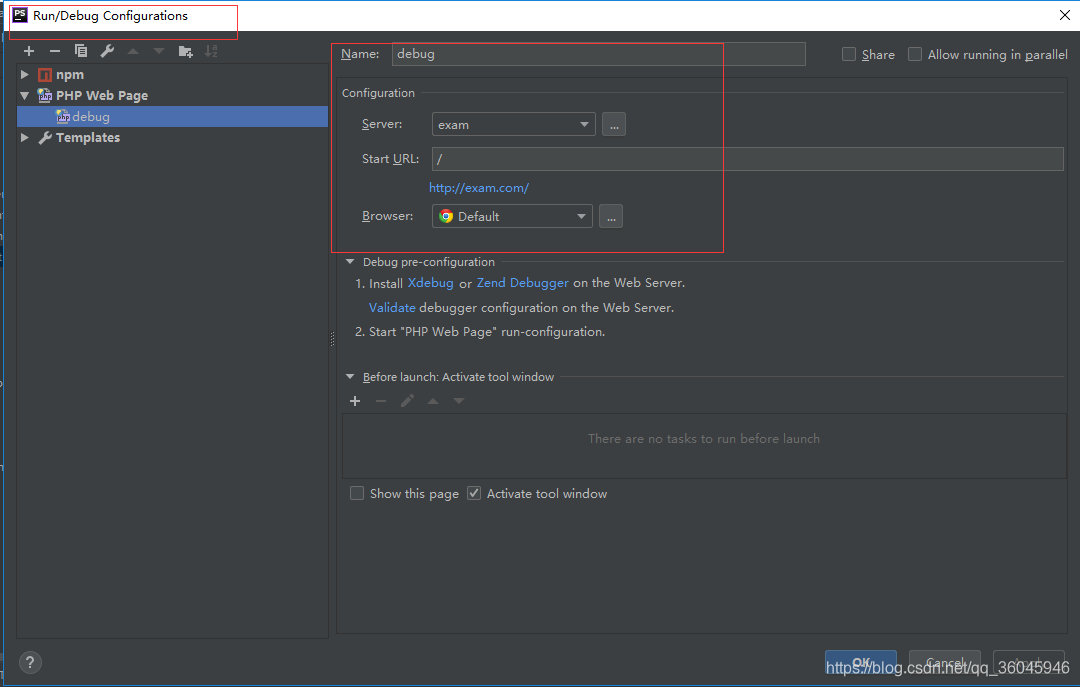Screen dimensions: 1080x687
Task: Open the http://exam.com/ link
Action: coord(478,187)
